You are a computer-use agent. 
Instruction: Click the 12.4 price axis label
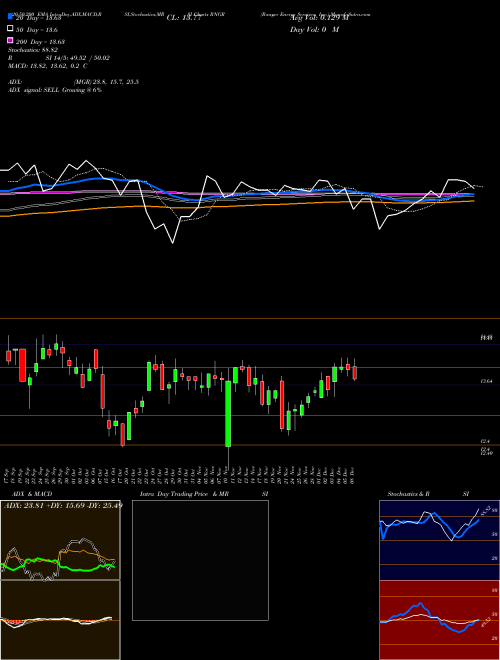[x=485, y=441]
